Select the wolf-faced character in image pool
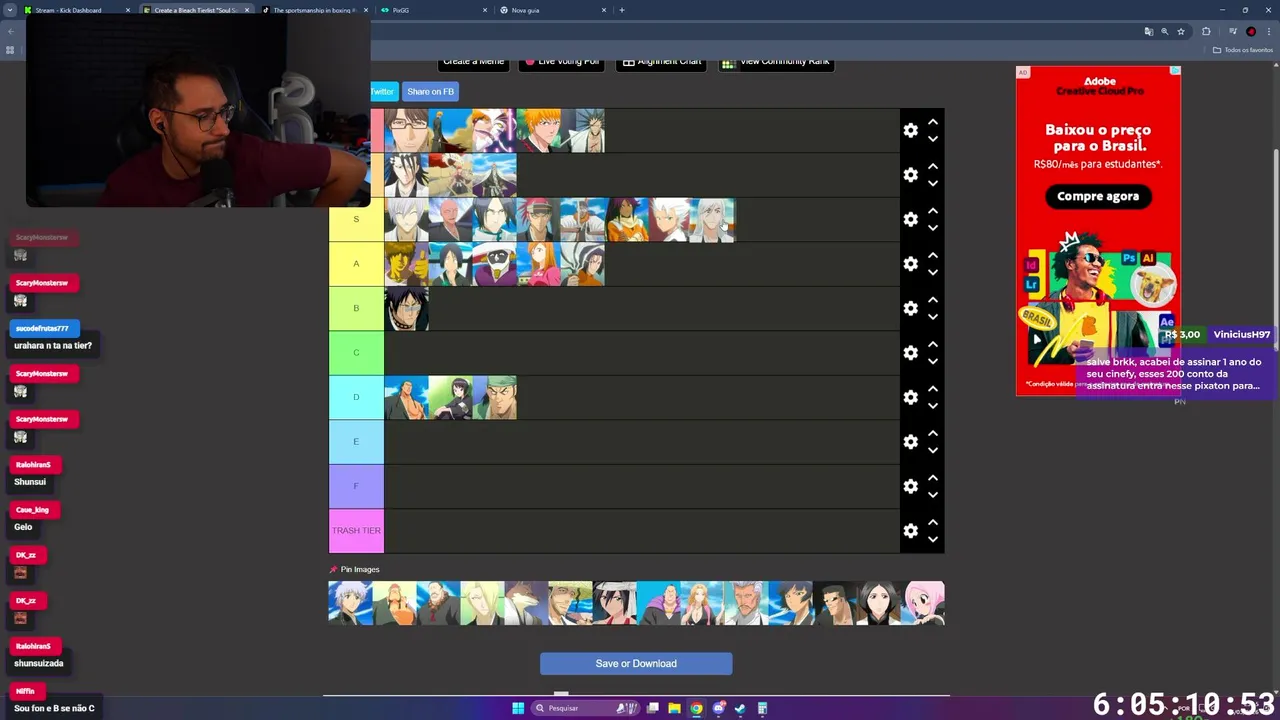This screenshot has height=720, width=1280. click(527, 604)
